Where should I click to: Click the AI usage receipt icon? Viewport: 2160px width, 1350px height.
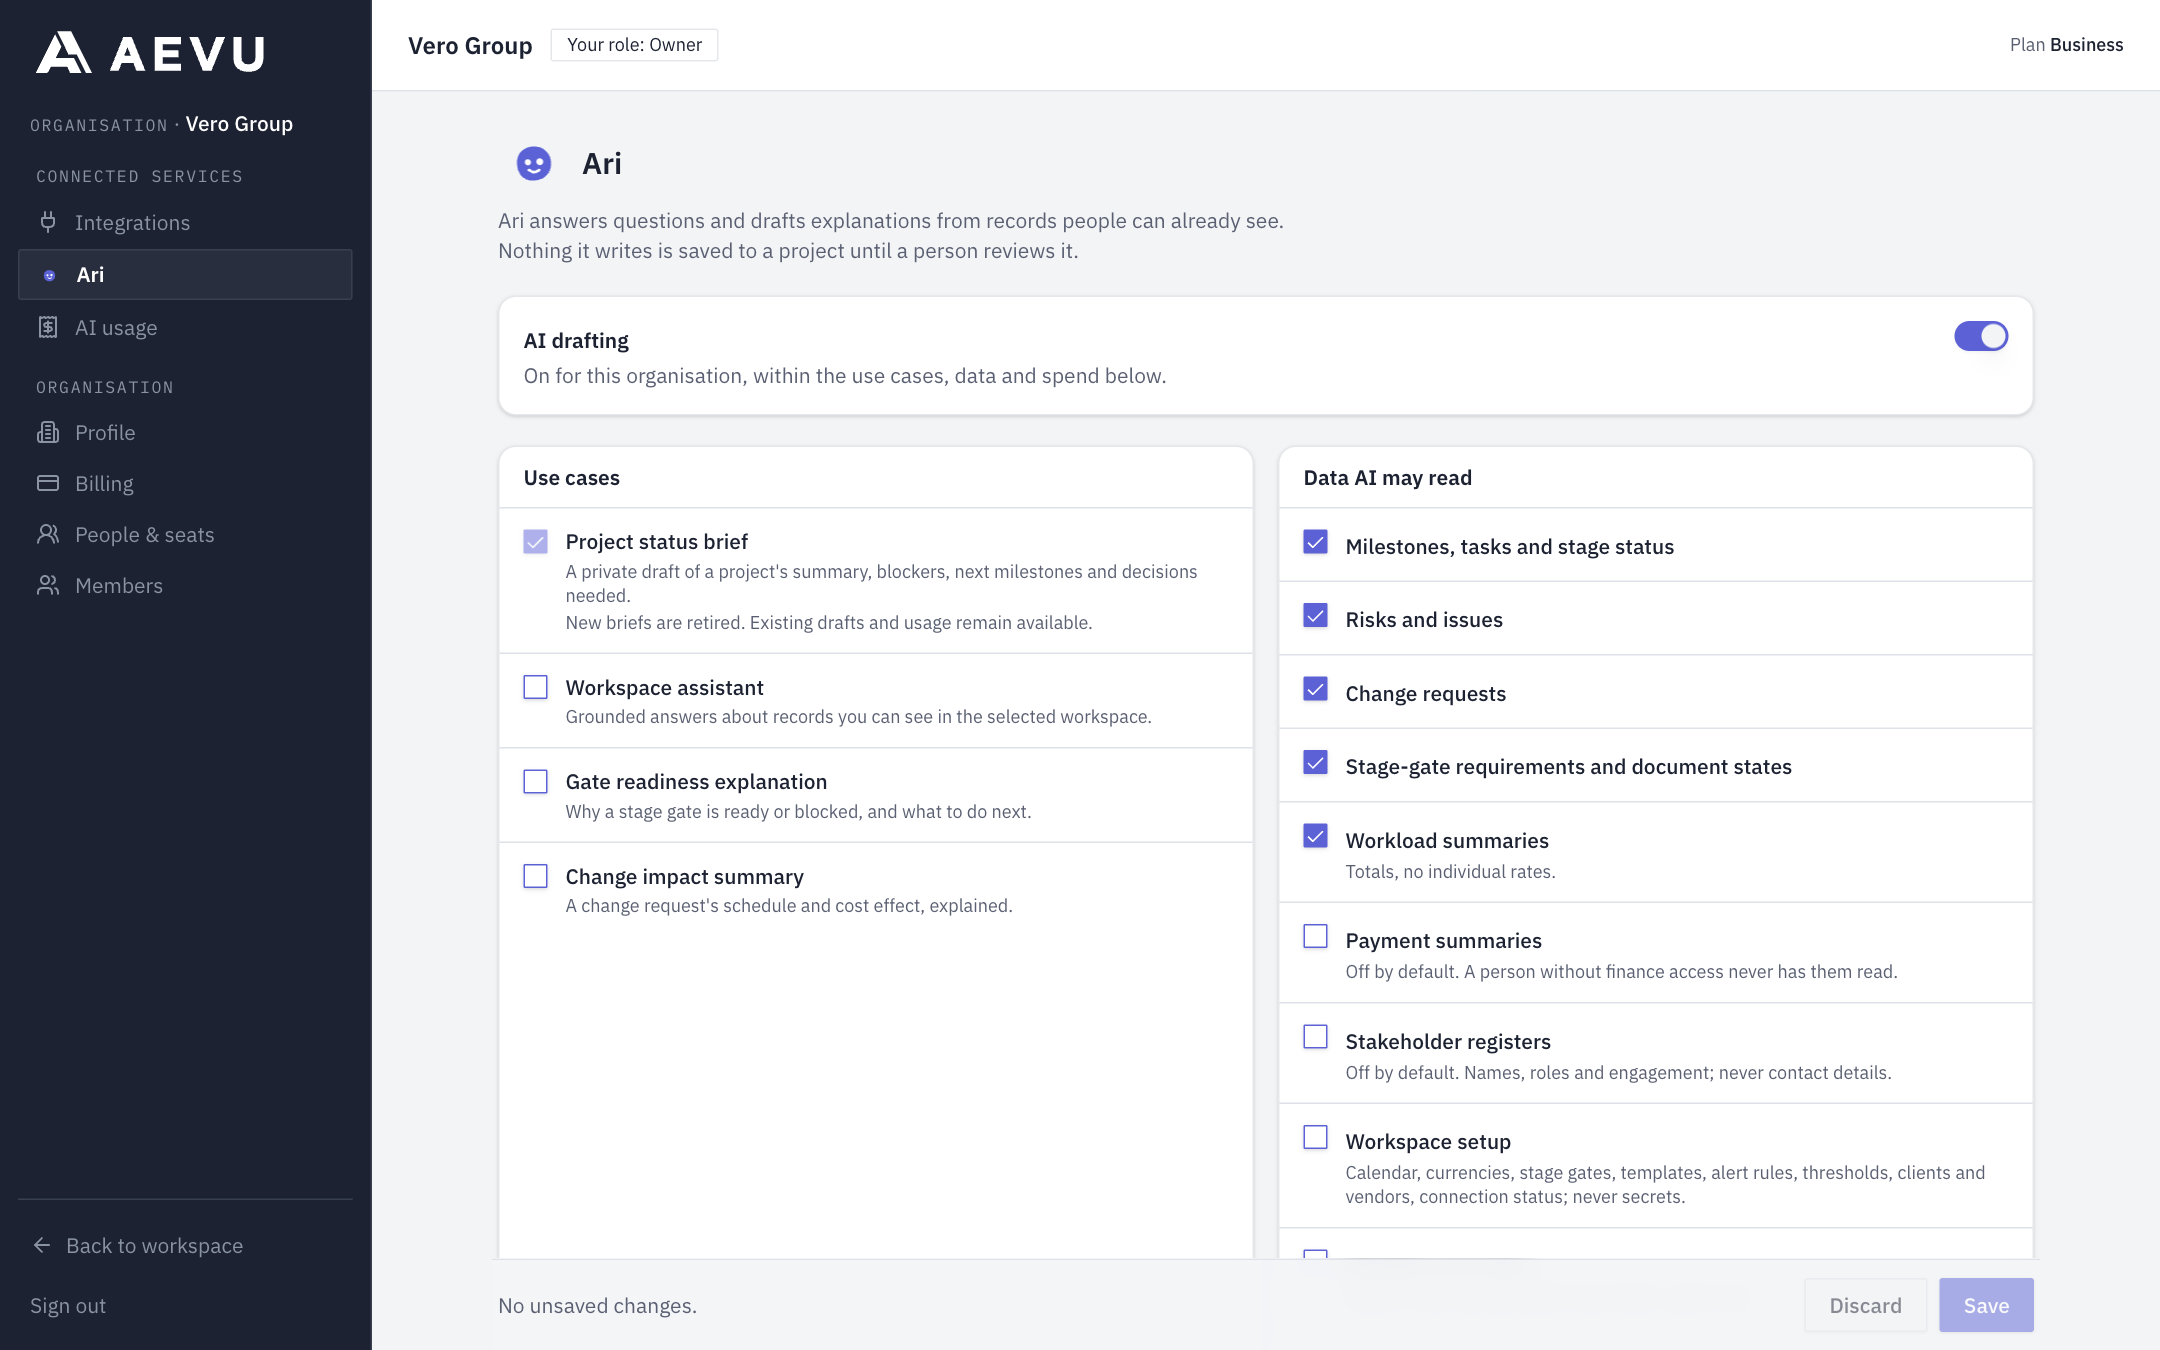tap(48, 327)
